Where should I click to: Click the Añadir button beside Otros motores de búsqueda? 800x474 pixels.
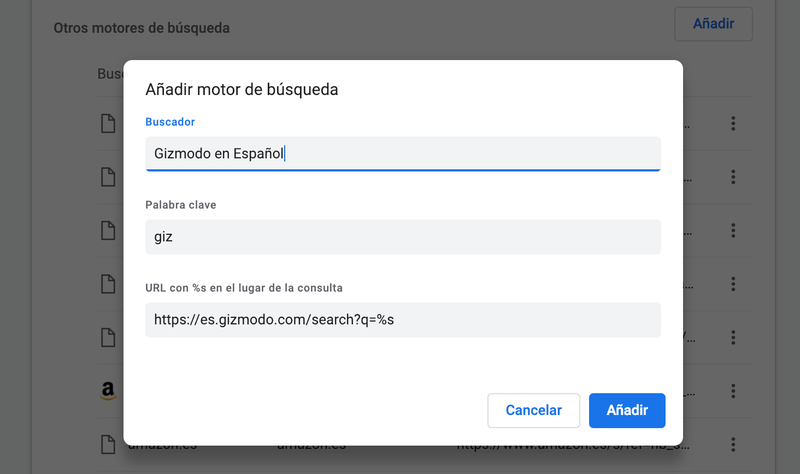click(x=713, y=24)
